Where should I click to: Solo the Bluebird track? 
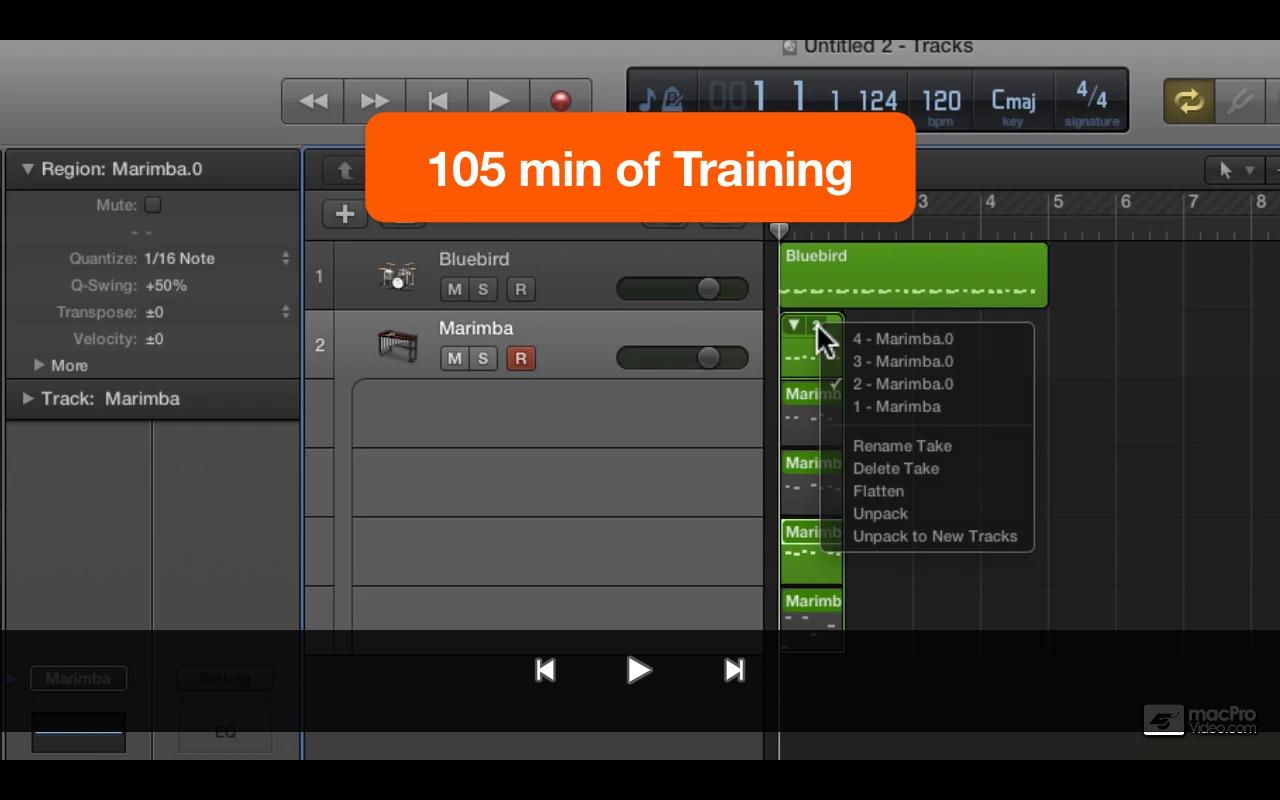coord(483,289)
